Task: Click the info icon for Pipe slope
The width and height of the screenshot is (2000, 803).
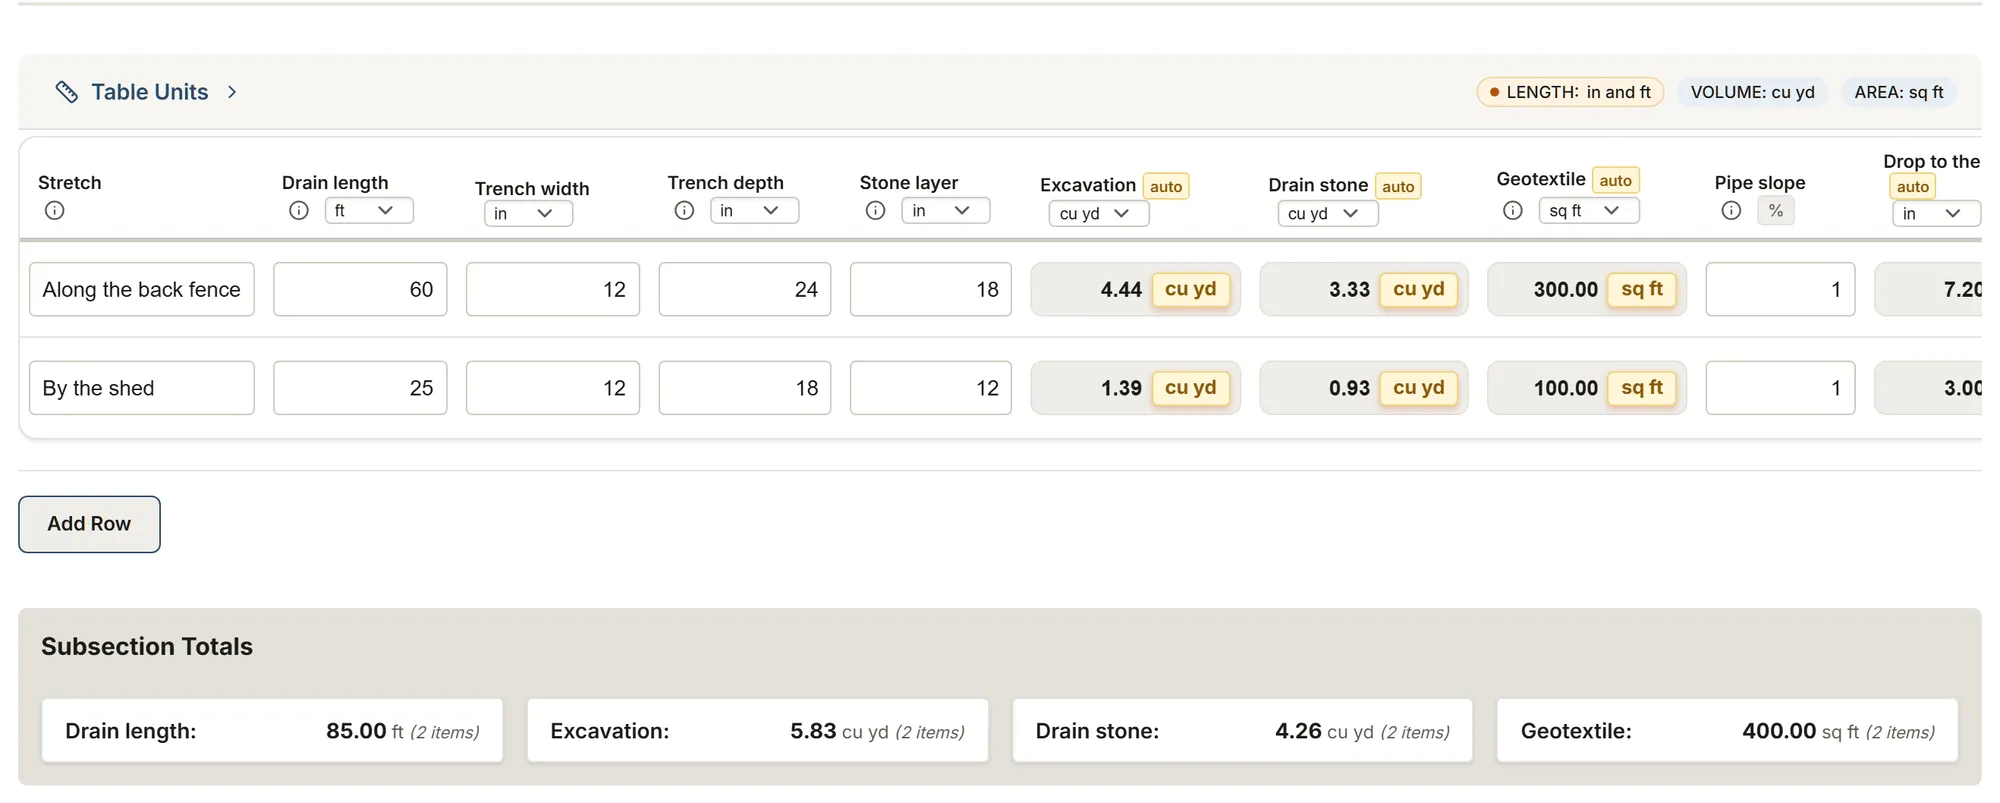Action: pos(1731,210)
